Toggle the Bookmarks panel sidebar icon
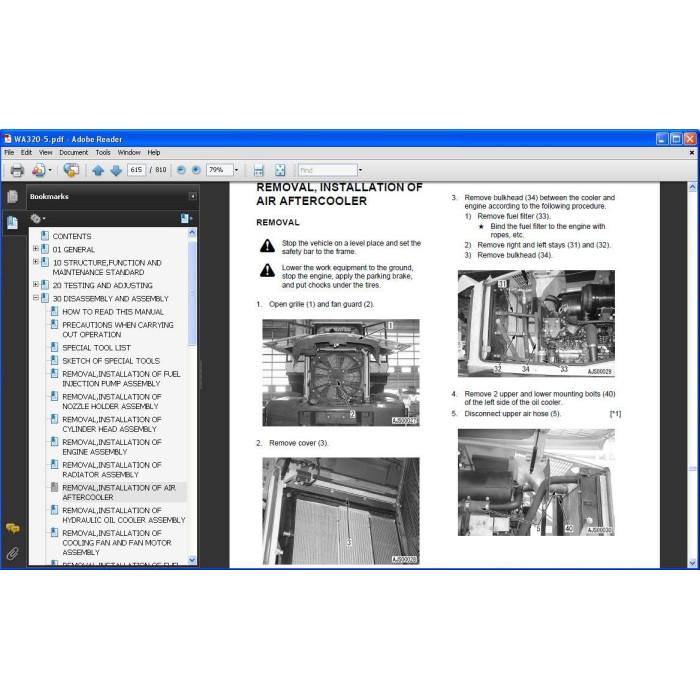 pyautogui.click(x=12, y=222)
